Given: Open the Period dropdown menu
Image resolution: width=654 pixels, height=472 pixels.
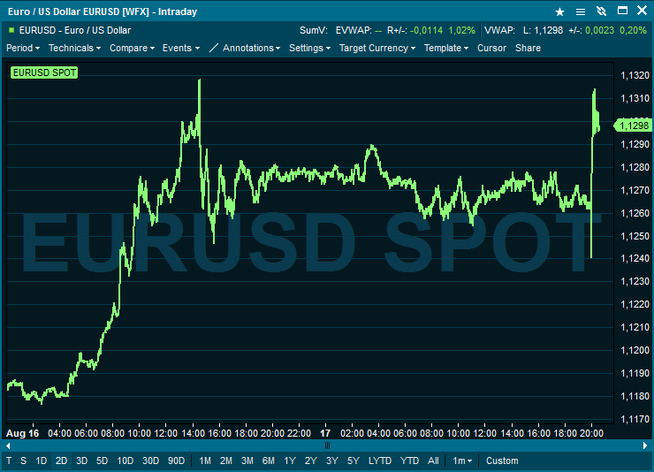Looking at the screenshot, I should tap(24, 48).
